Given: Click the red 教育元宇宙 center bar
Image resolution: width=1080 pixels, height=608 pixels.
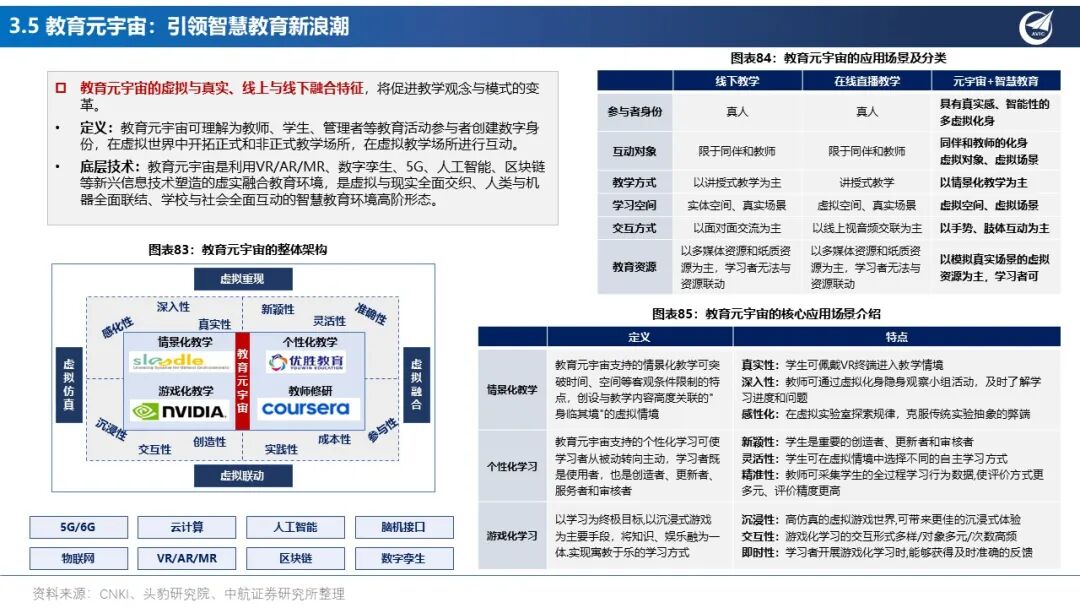Looking at the screenshot, I should pos(242,381).
